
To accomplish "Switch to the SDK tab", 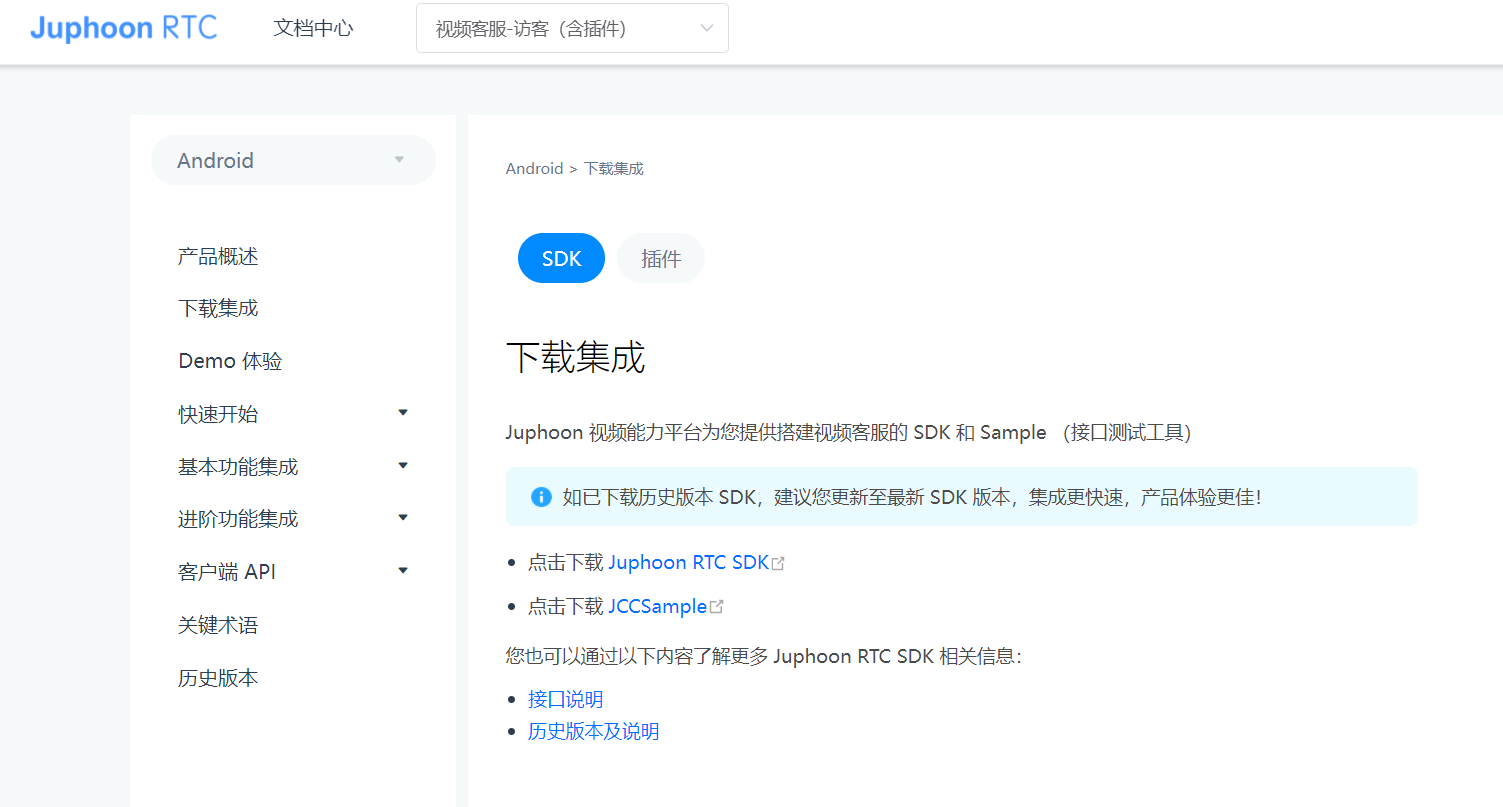I will 561,258.
